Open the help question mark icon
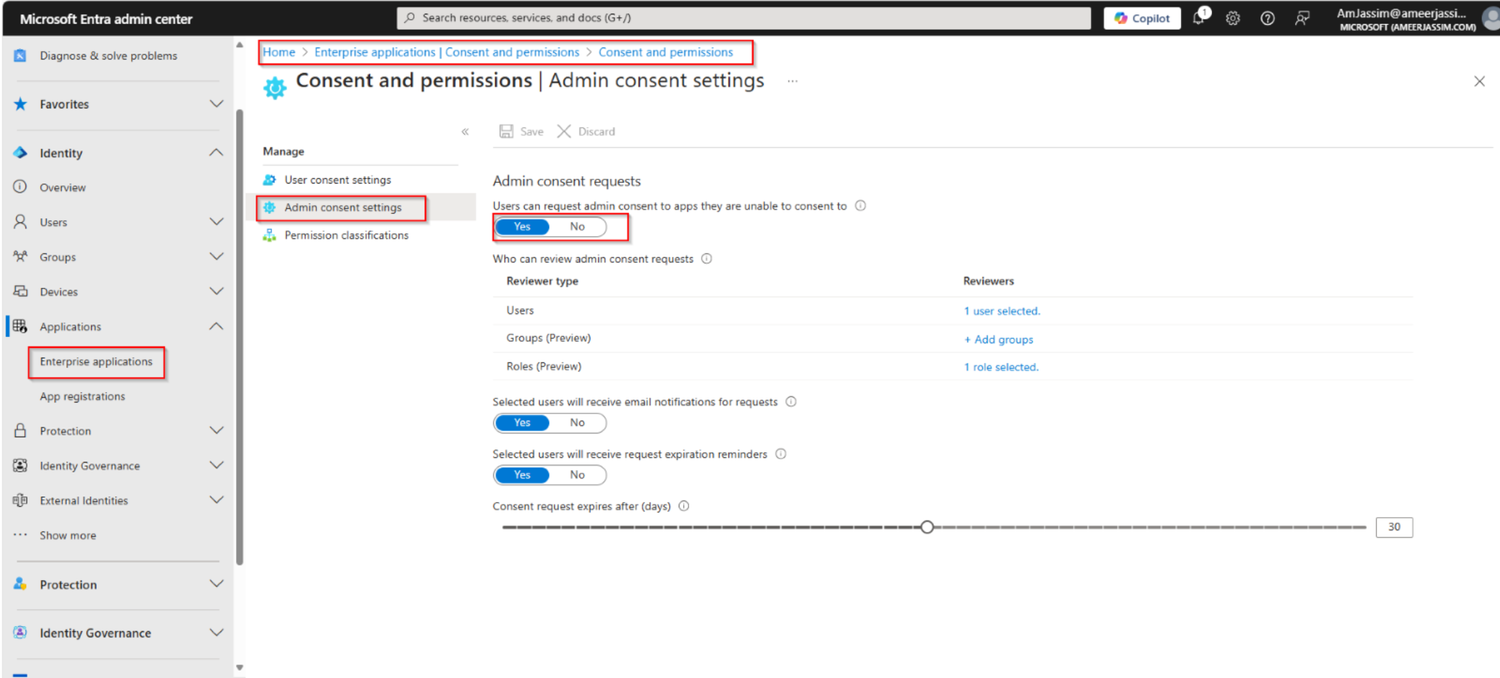The image size is (1500, 678). point(1266,17)
